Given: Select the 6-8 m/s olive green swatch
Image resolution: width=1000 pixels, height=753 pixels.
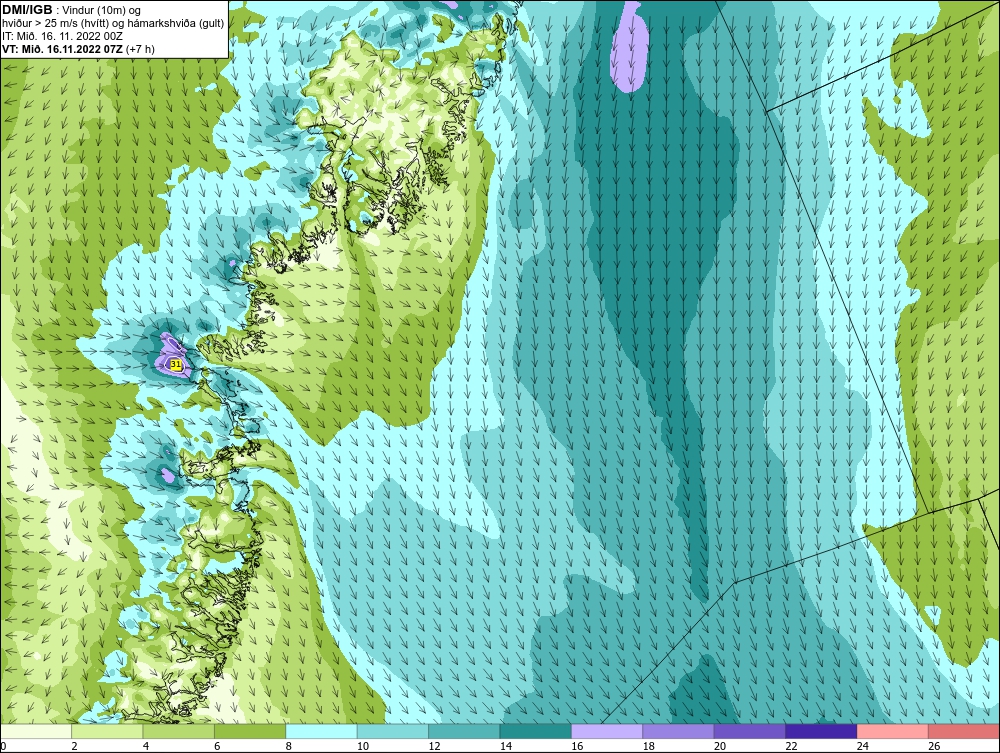Looking at the screenshot, I should click(x=250, y=731).
